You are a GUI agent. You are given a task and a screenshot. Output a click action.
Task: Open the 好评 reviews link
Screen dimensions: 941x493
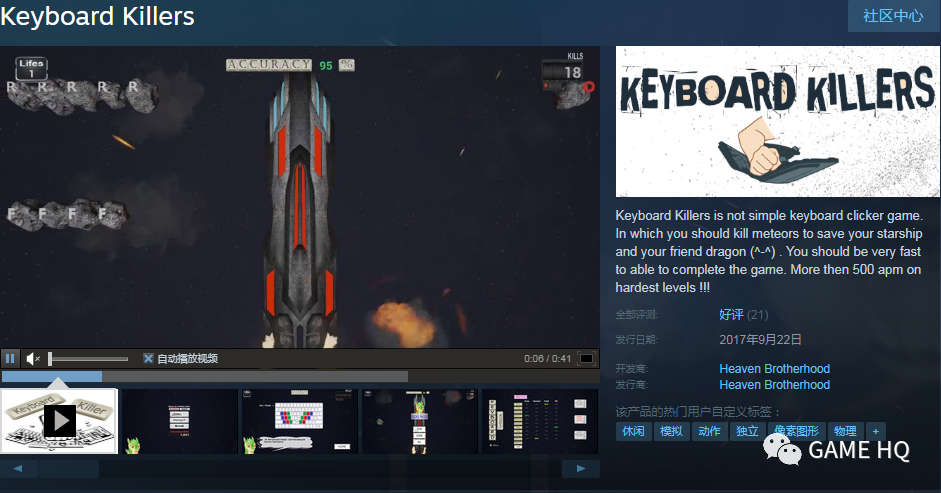[x=731, y=315]
